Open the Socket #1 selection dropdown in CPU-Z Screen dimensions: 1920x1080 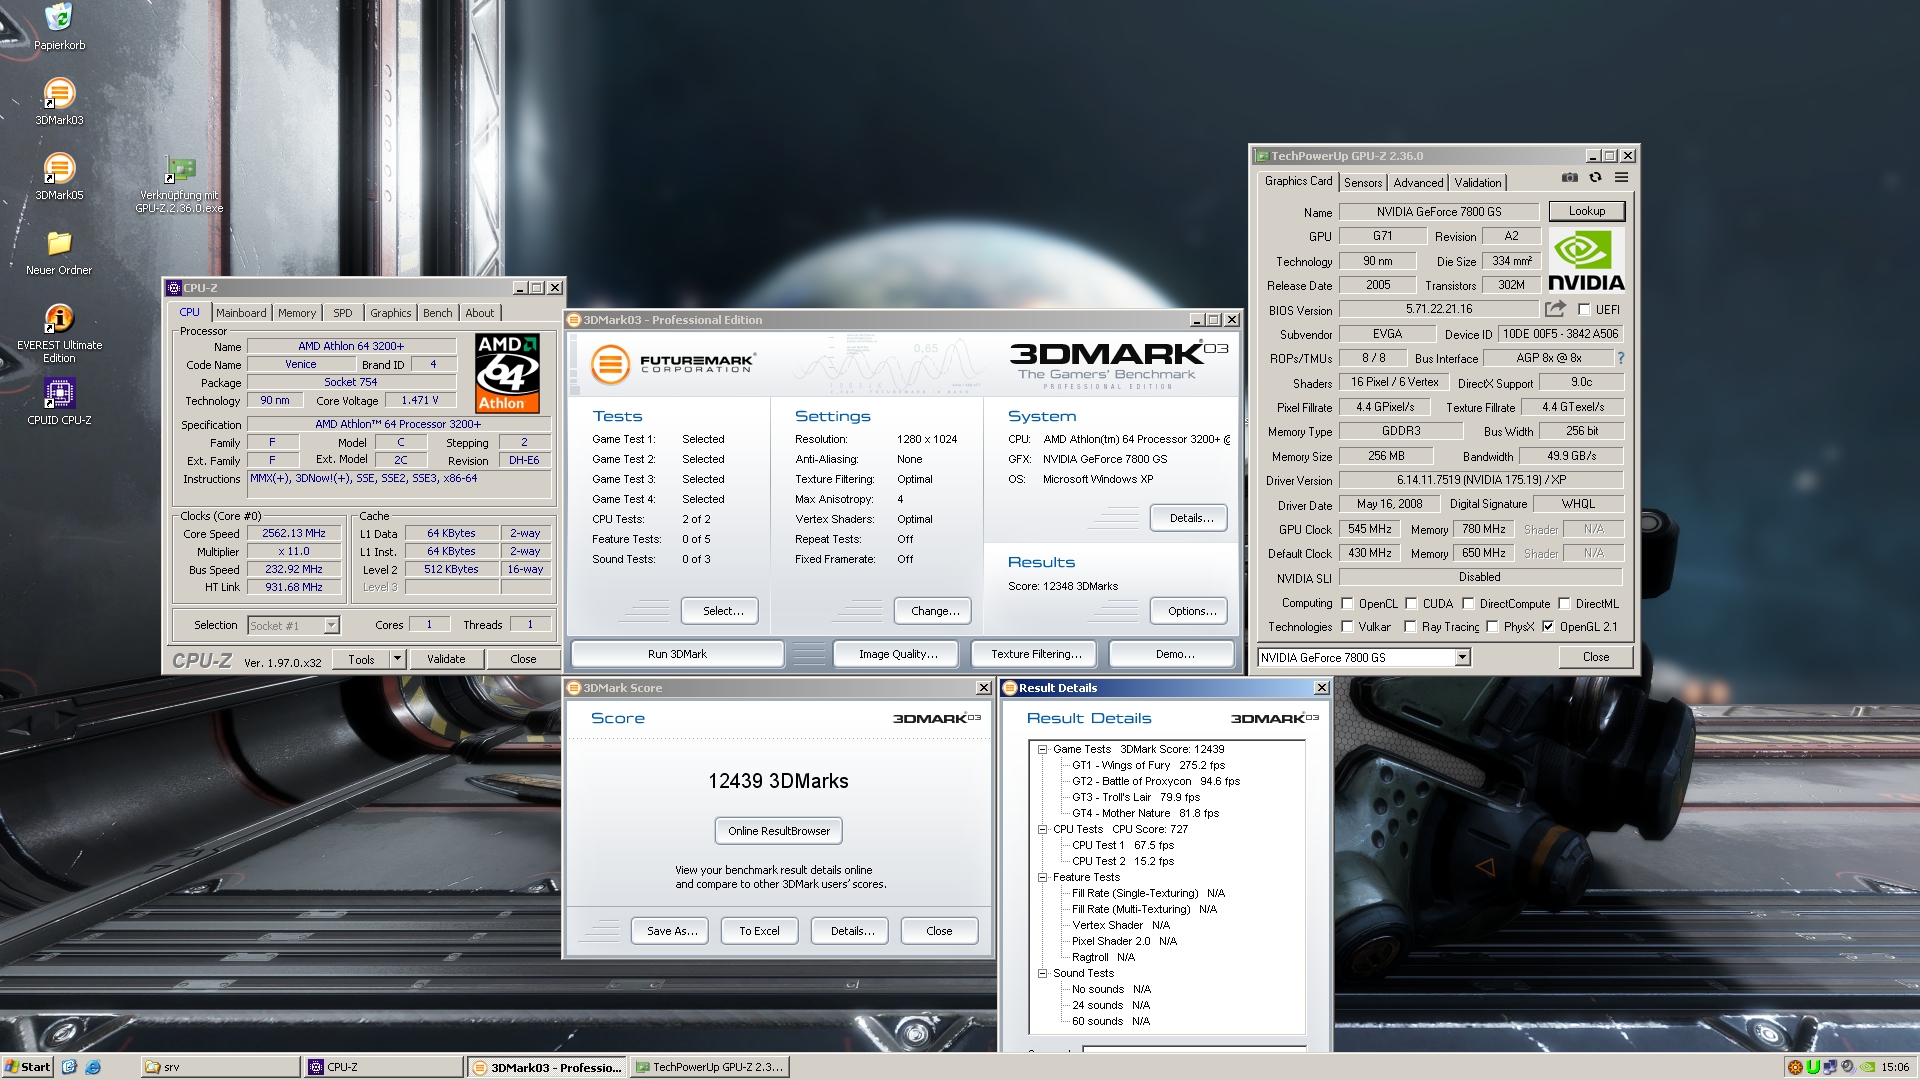331,625
